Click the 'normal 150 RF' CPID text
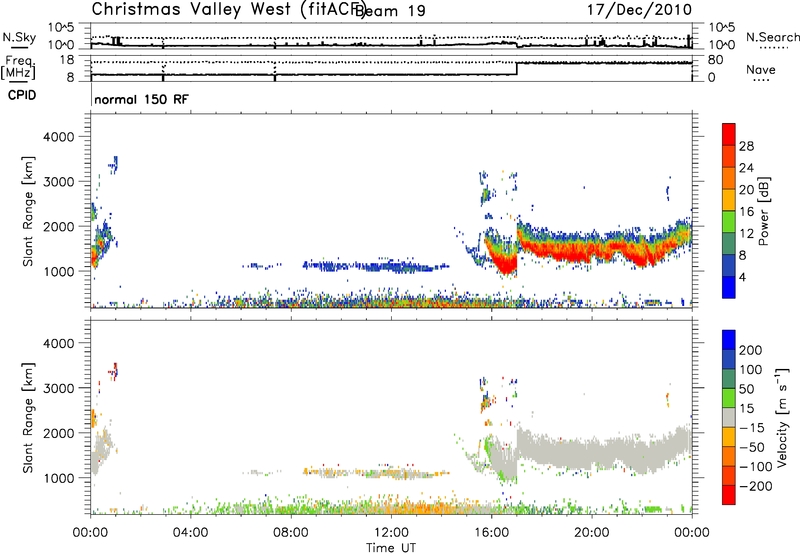 (x=141, y=99)
